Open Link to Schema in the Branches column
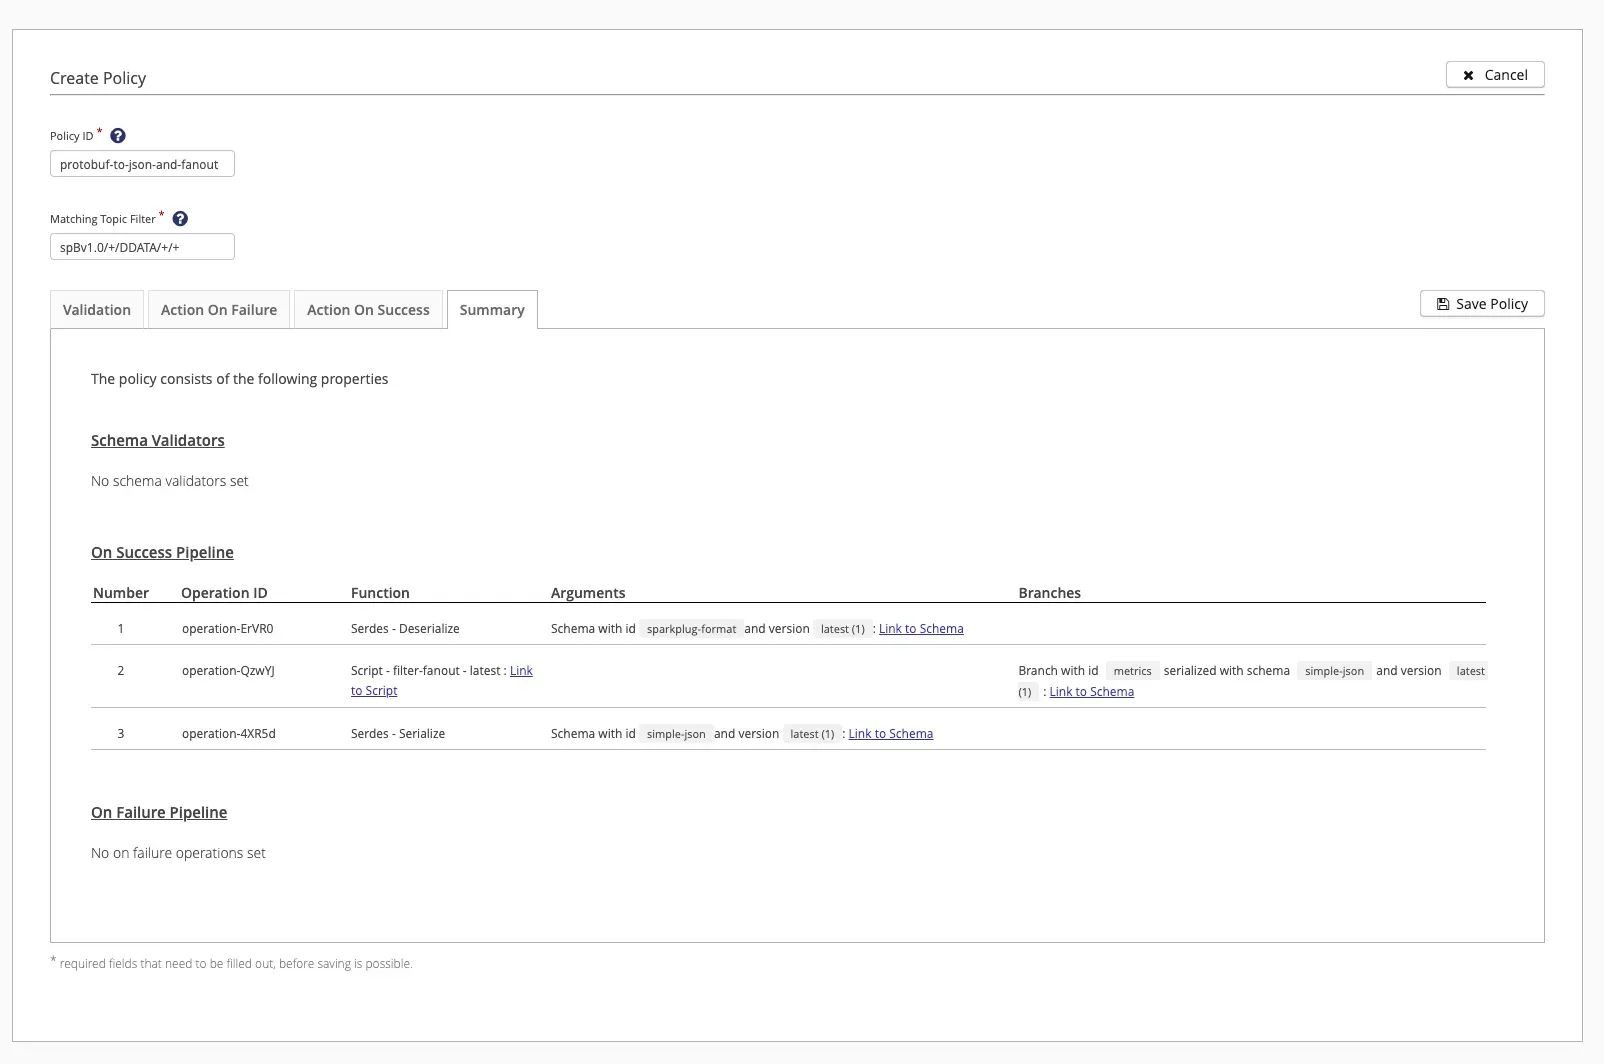The width and height of the screenshot is (1604, 1064). tap(1091, 691)
